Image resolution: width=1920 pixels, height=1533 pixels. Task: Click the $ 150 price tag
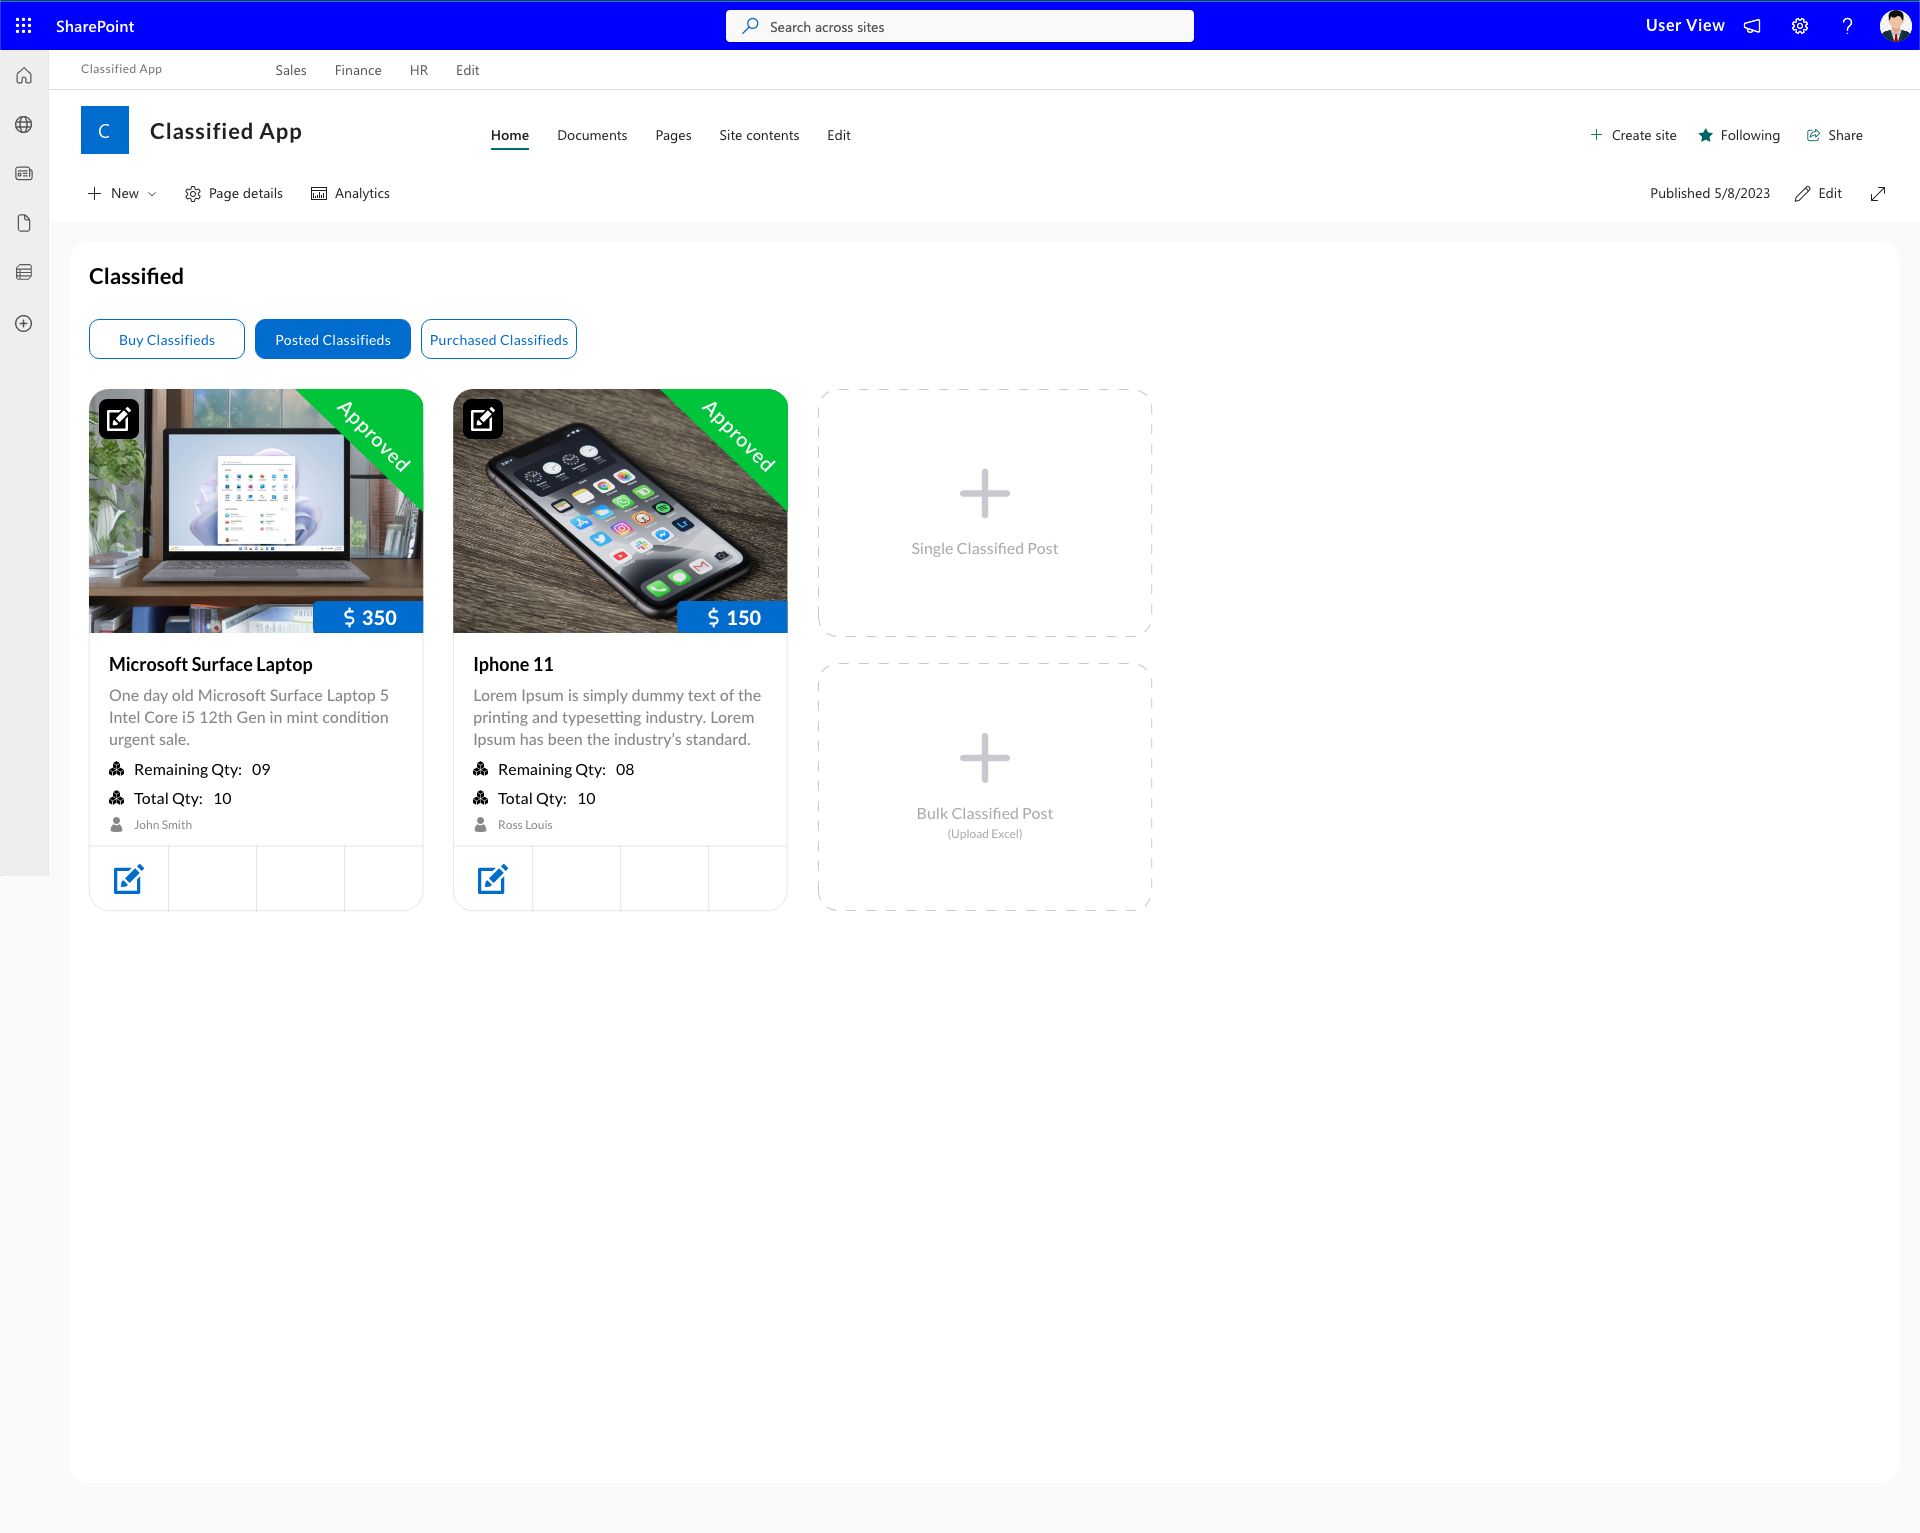(x=732, y=618)
